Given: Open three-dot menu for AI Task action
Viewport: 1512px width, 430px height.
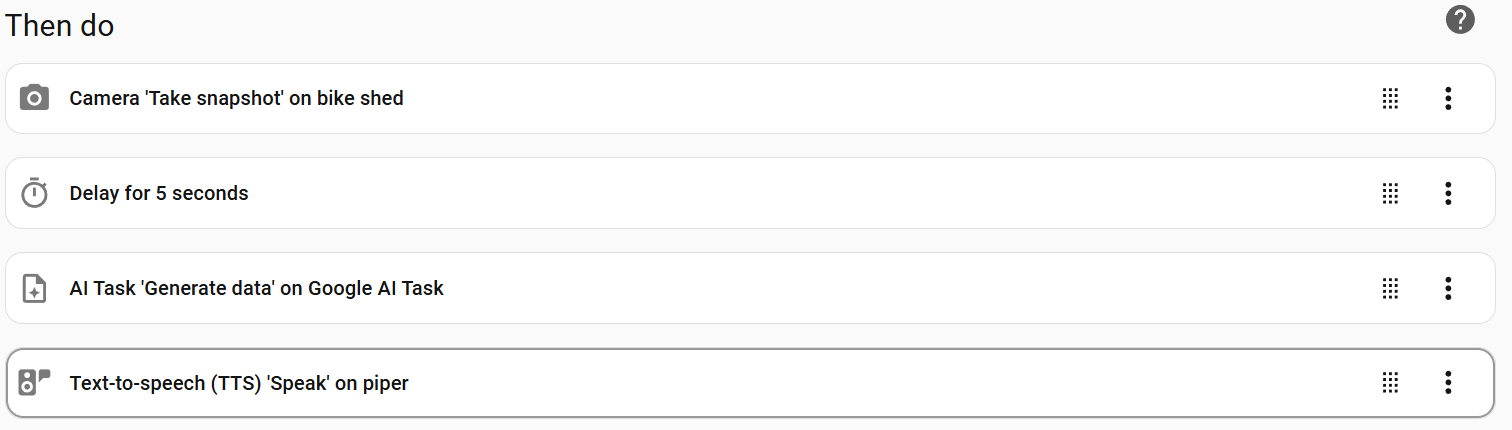Looking at the screenshot, I should coord(1447,288).
